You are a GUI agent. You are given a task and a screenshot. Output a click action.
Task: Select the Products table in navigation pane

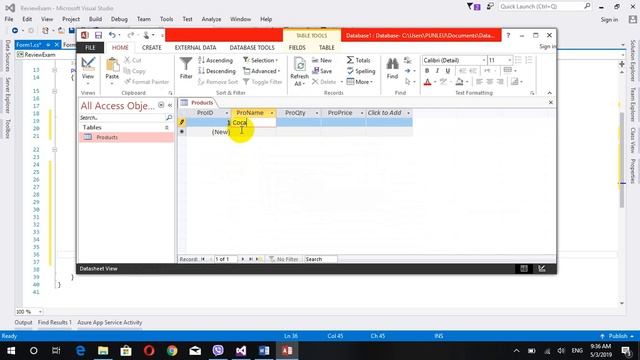(x=126, y=138)
